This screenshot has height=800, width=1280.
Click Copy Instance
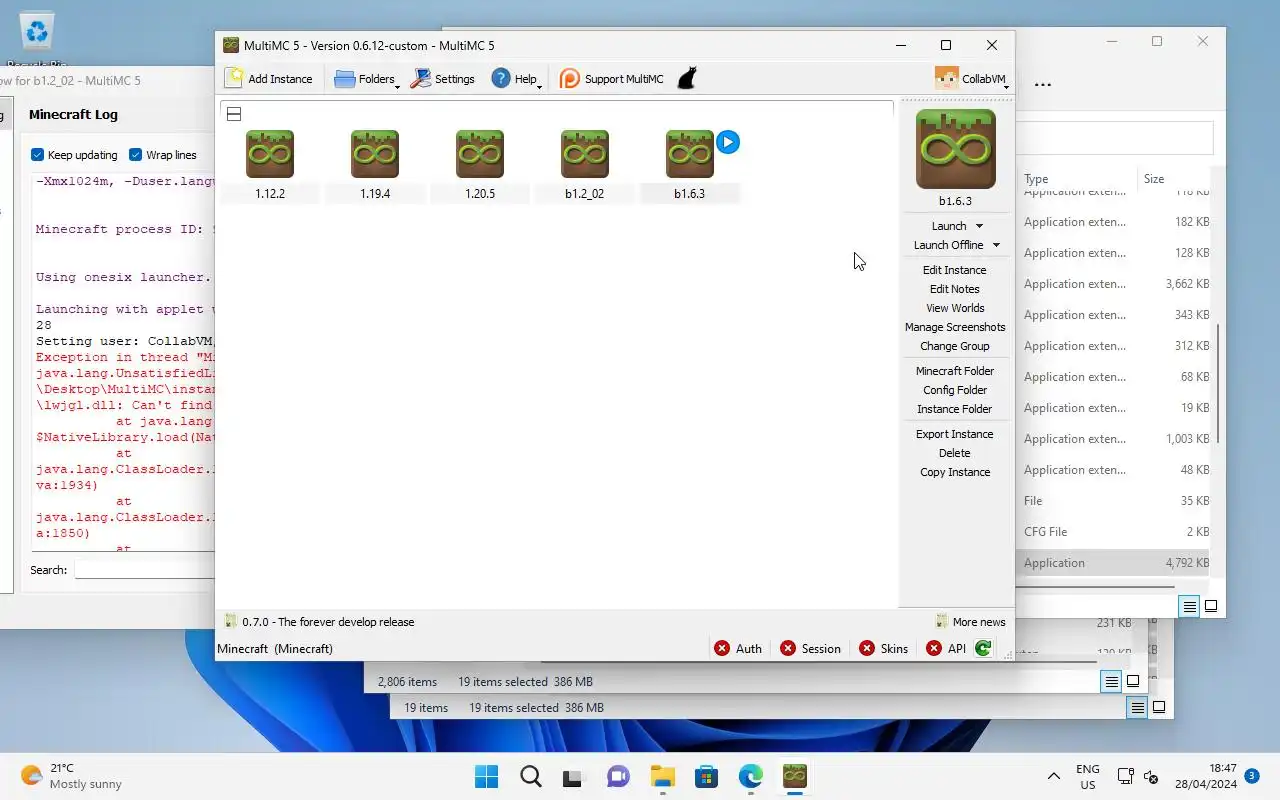coord(955,472)
